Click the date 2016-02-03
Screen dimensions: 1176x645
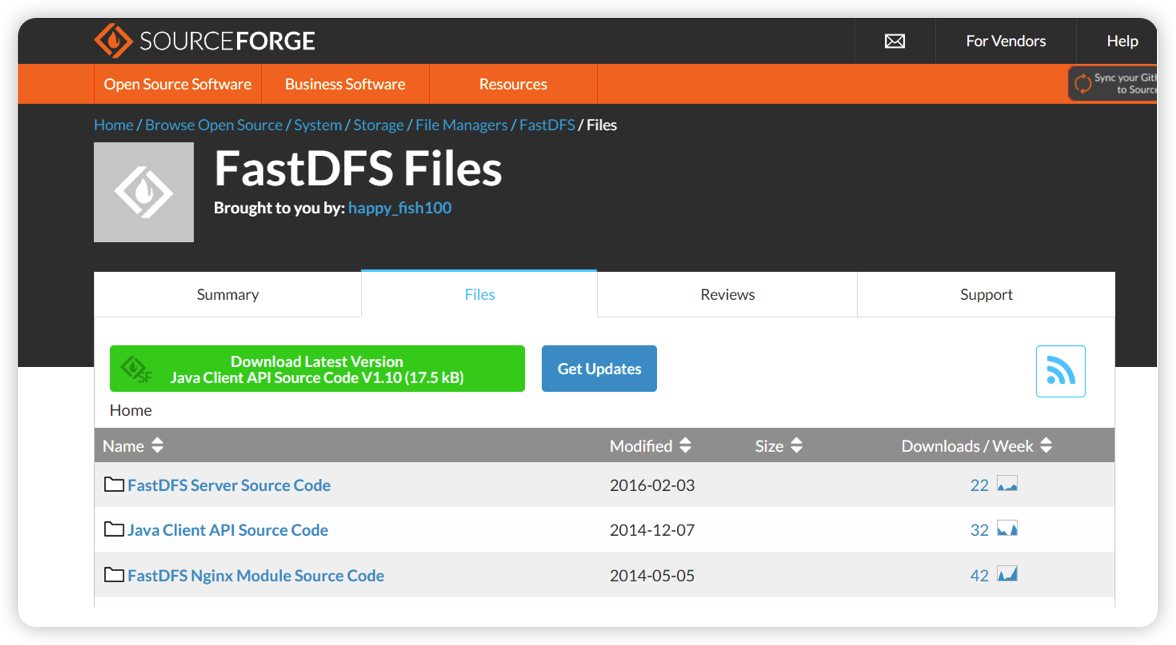point(652,485)
